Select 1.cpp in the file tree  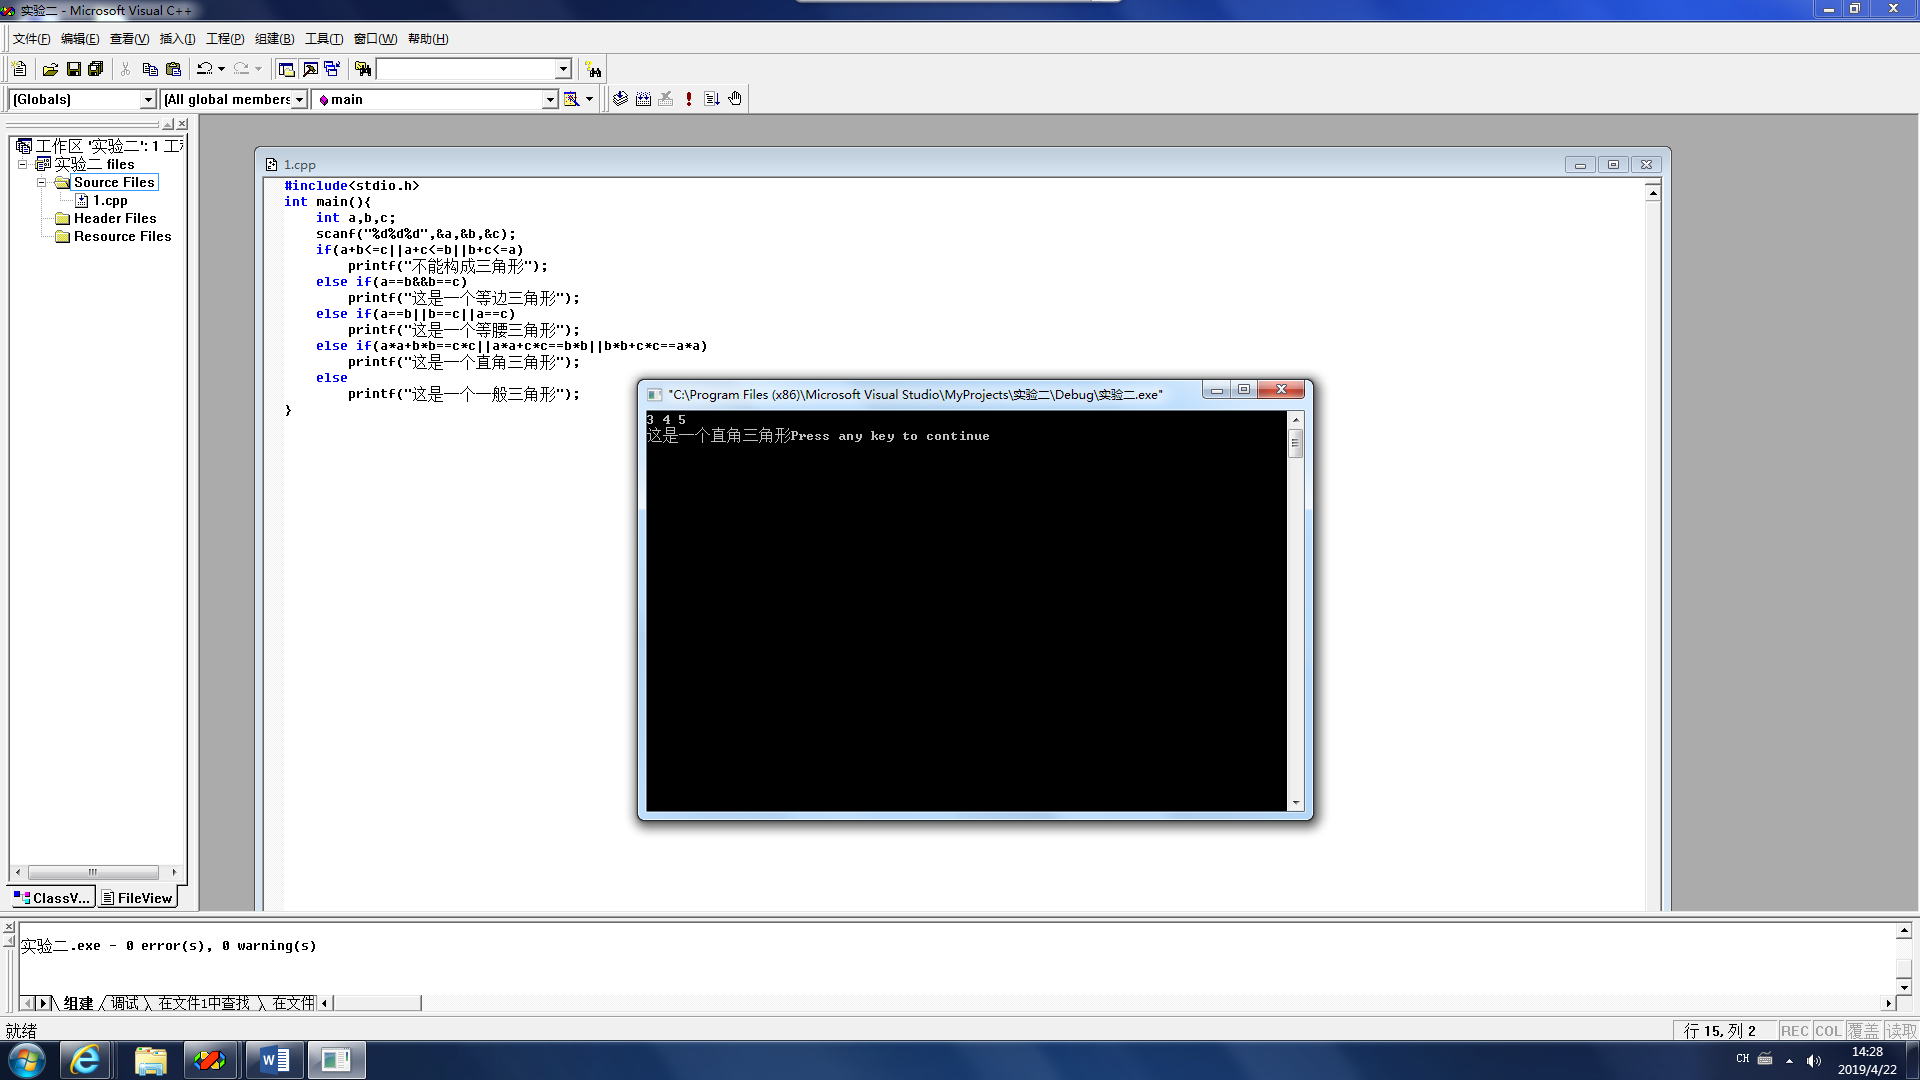point(110,200)
